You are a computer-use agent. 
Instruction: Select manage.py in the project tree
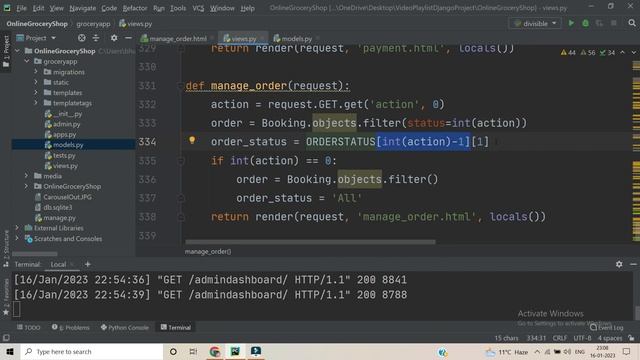click(x=59, y=218)
